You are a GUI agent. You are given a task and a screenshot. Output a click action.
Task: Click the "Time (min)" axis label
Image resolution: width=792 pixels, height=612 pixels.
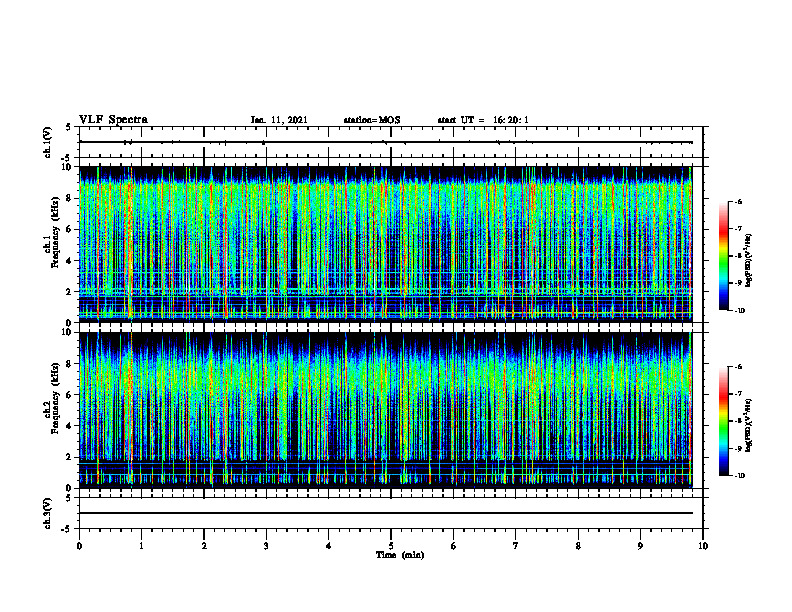pyautogui.click(x=400, y=555)
